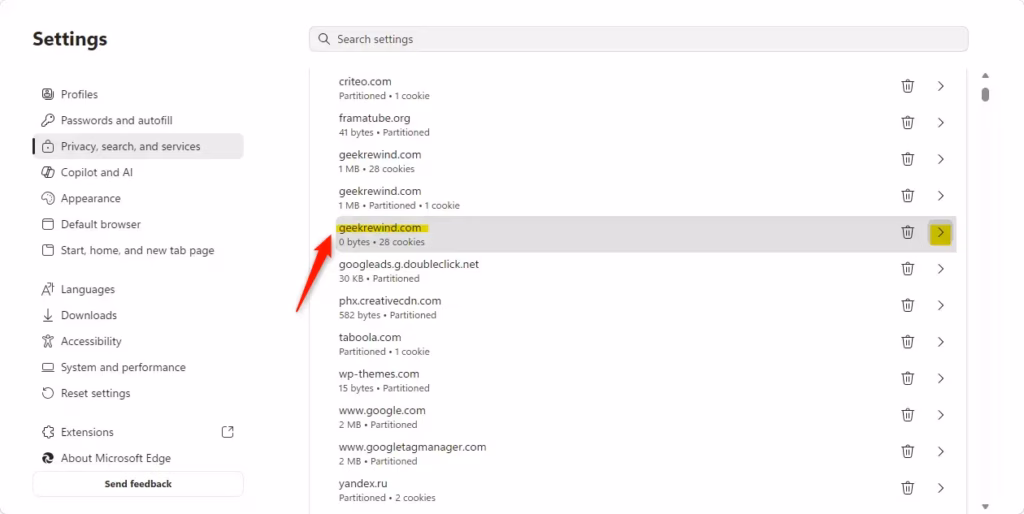The width and height of the screenshot is (1024, 514).
Task: Delete criteo.com cookie data with trash icon
Action: (x=907, y=86)
